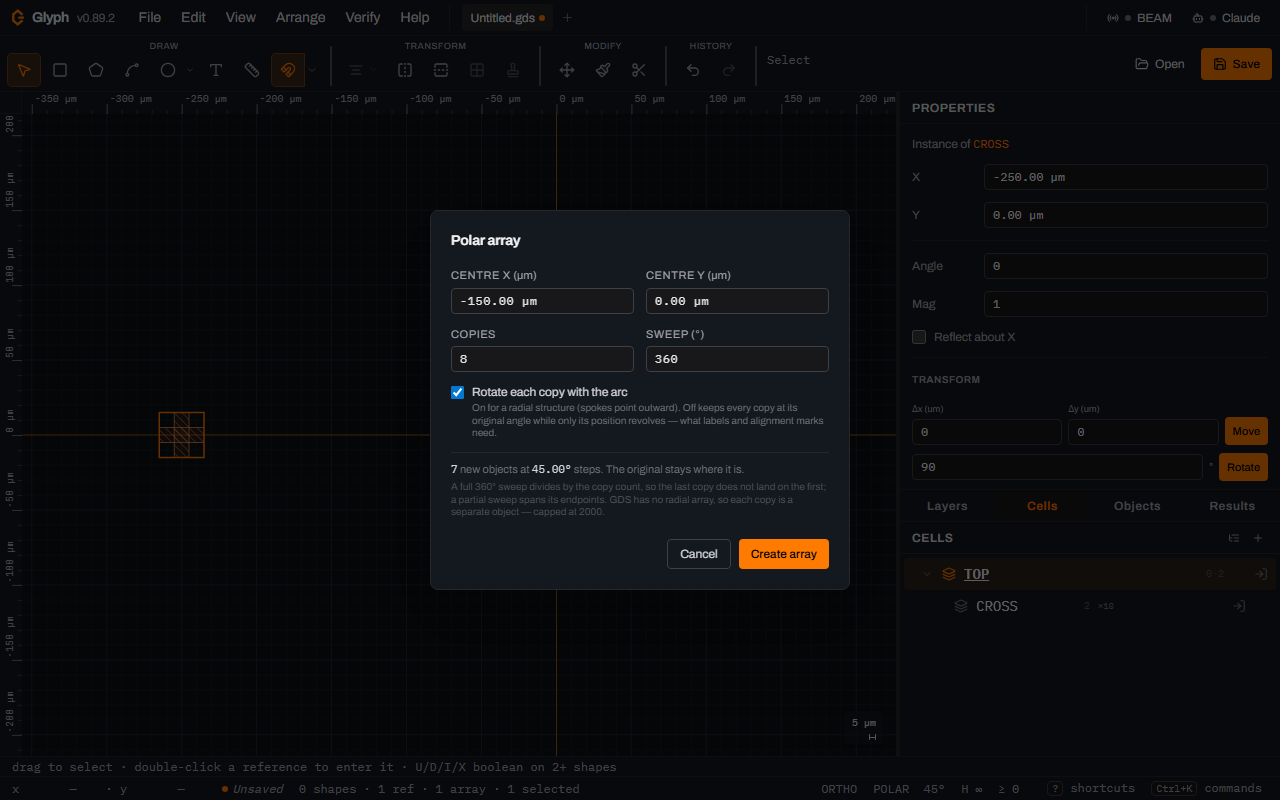Open shortcuts help in status bar
Image resolution: width=1280 pixels, height=800 pixels.
1091,789
